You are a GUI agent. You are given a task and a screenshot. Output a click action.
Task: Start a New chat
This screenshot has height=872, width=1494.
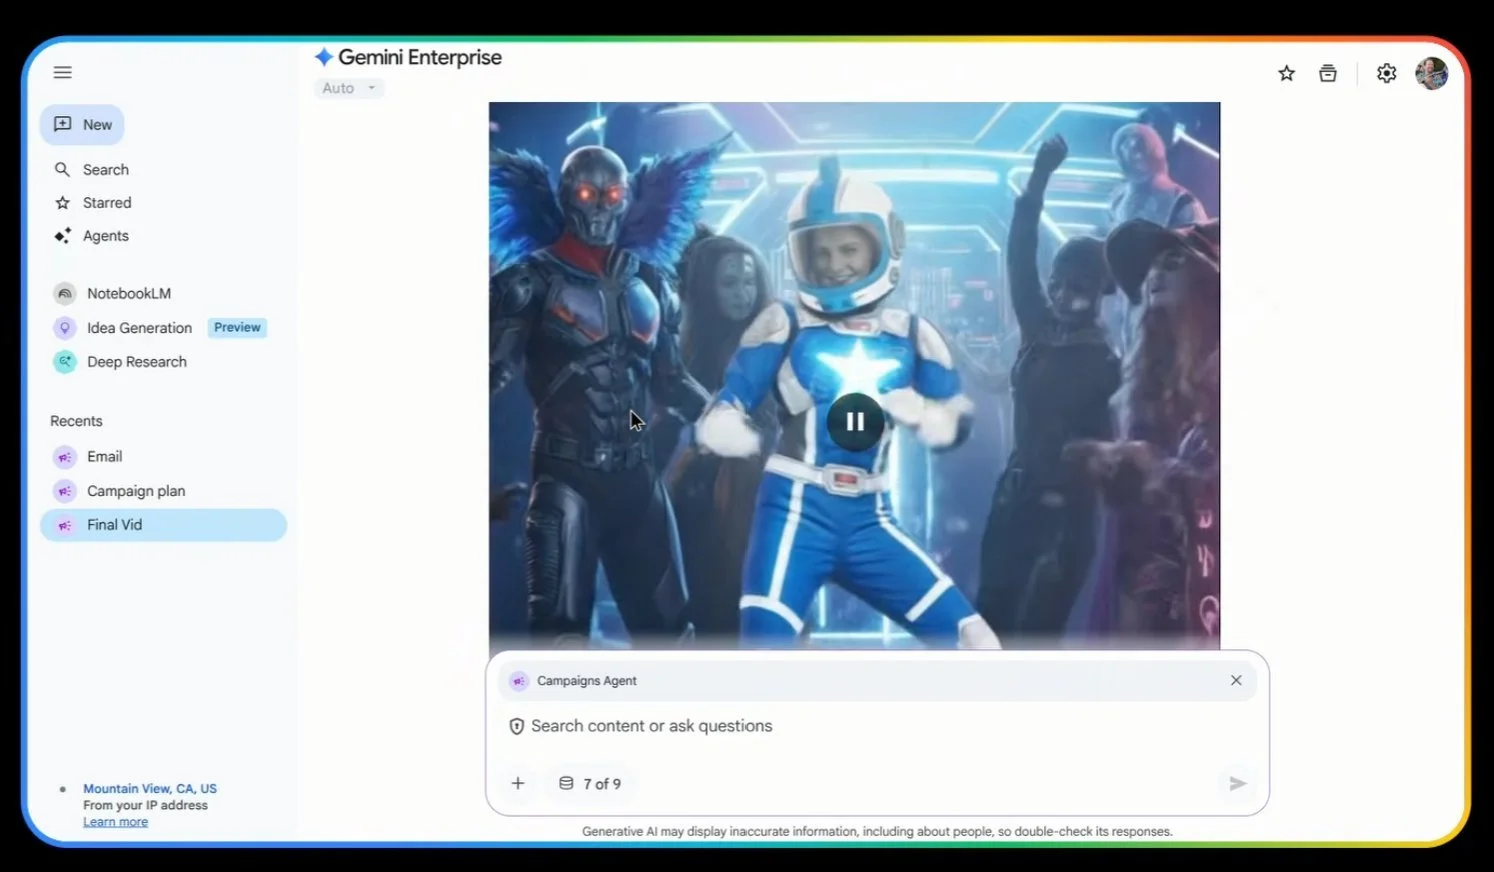click(82, 125)
